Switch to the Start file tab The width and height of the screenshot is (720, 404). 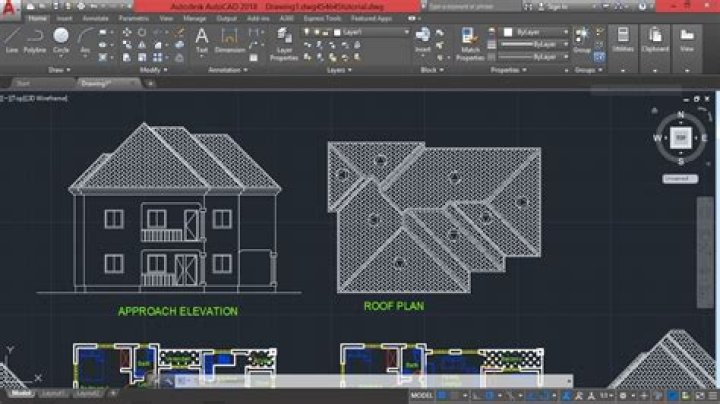click(22, 84)
